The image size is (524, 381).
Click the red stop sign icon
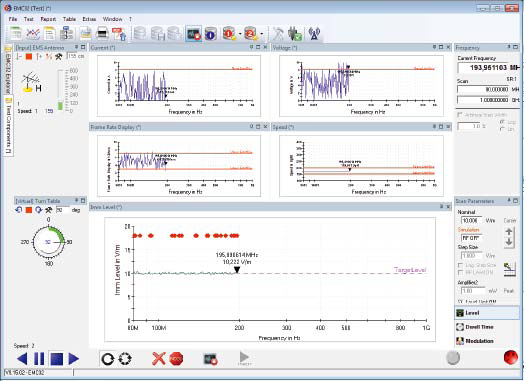click(176, 359)
